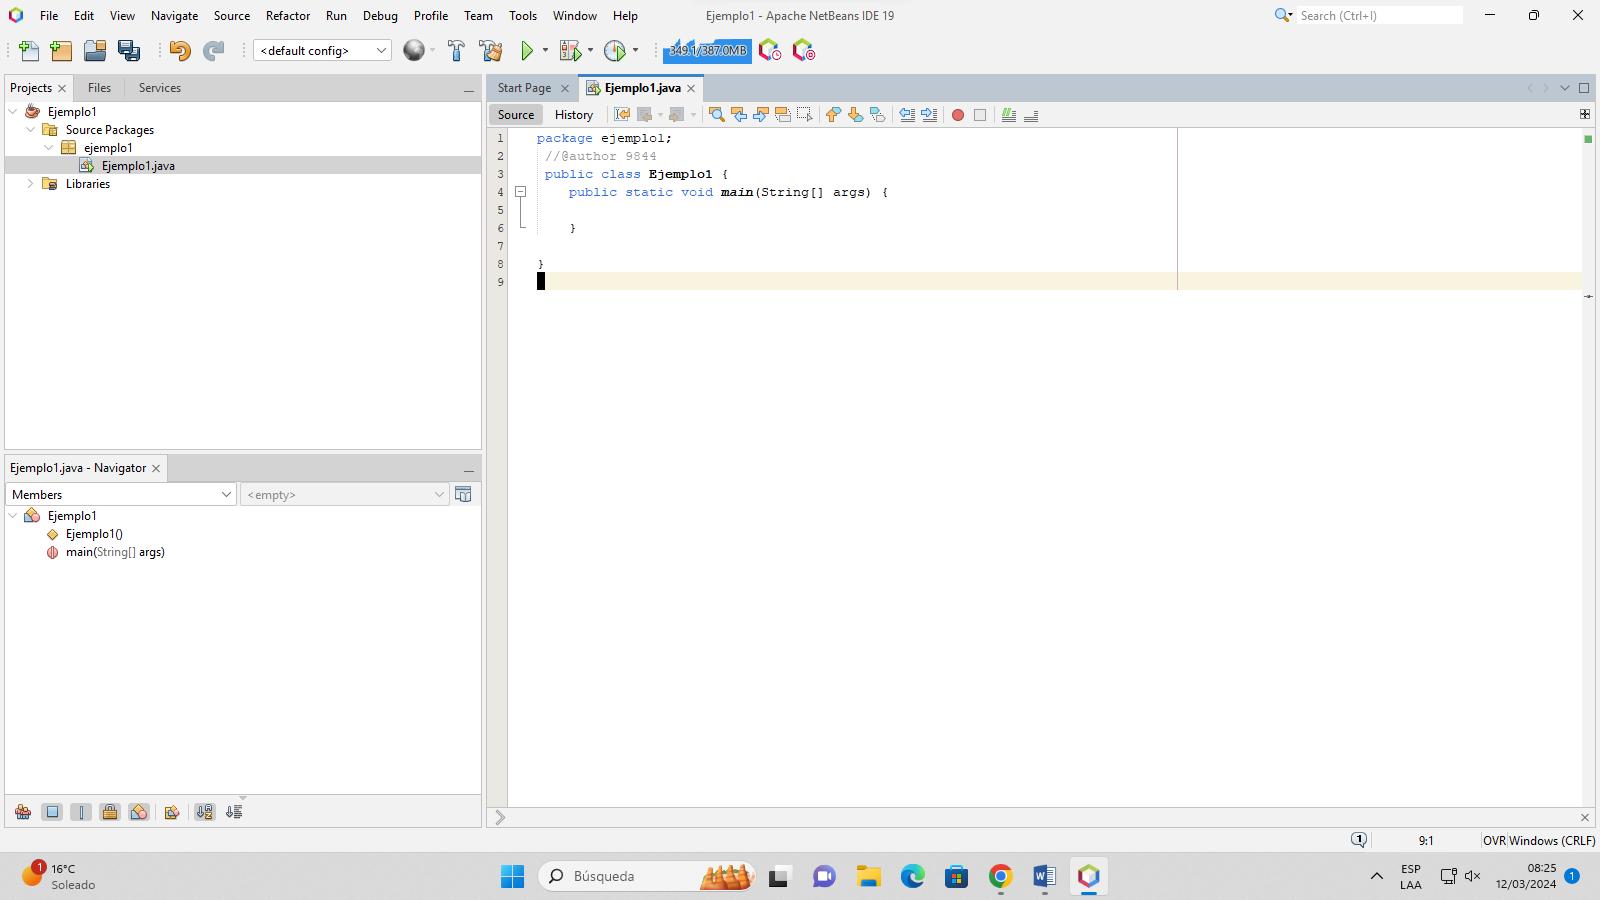This screenshot has height=900, width=1600.
Task: Click the Undo arrow icon
Action: point(179,51)
